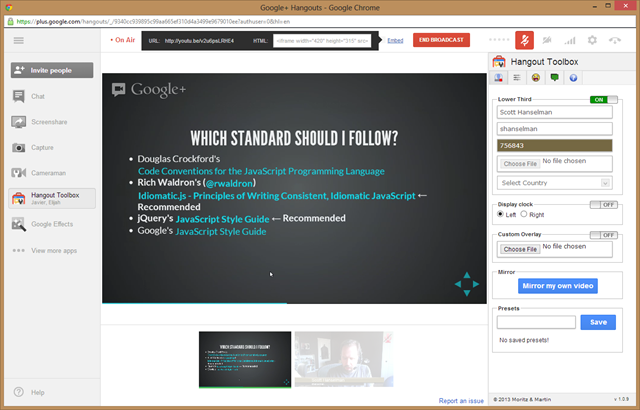Click the END BROADCAST button
This screenshot has height=410, width=640.
[441, 40]
